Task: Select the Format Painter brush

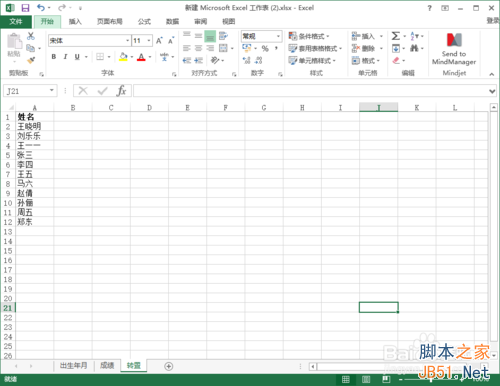Action: [x=31, y=60]
